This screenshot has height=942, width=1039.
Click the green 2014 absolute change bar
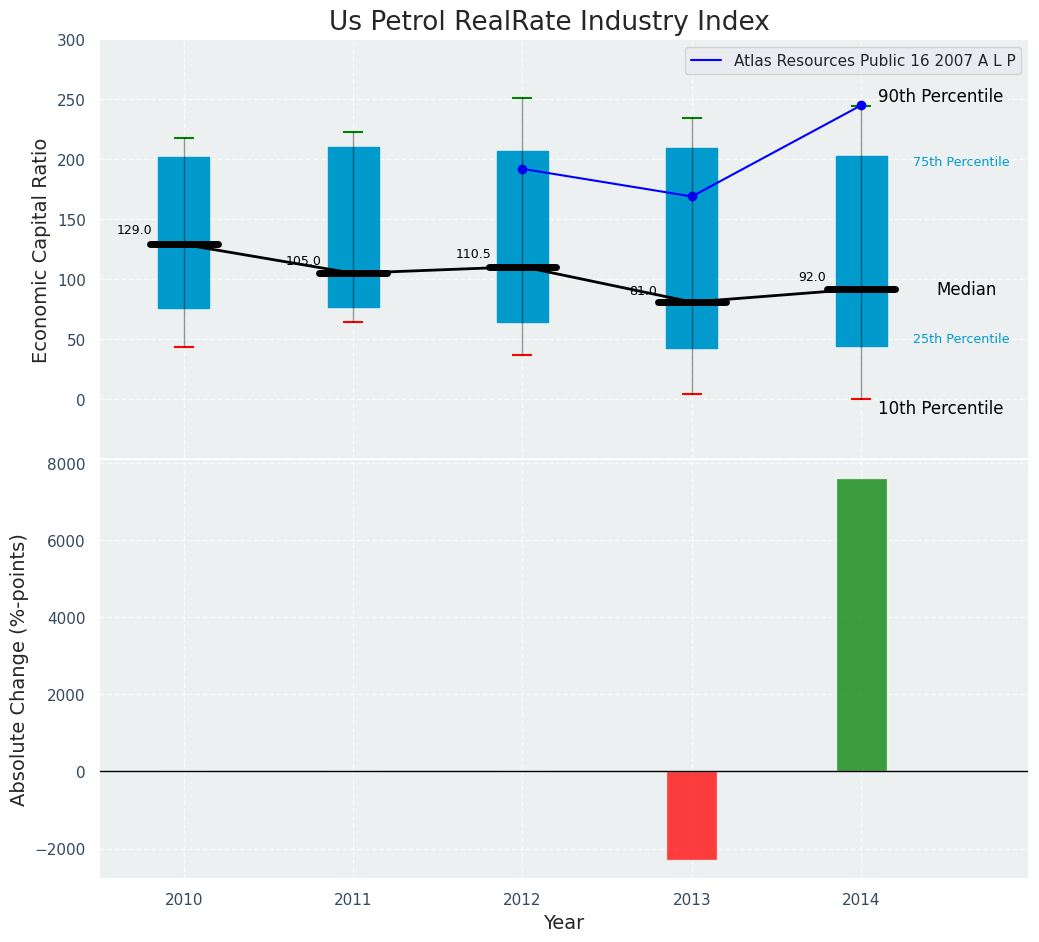(861, 625)
